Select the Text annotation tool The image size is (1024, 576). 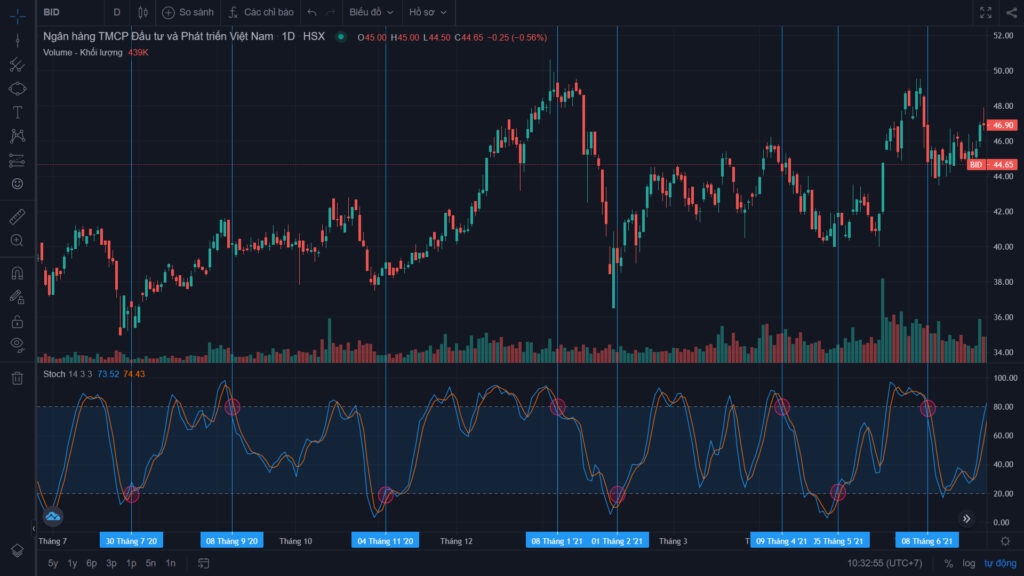(18, 112)
